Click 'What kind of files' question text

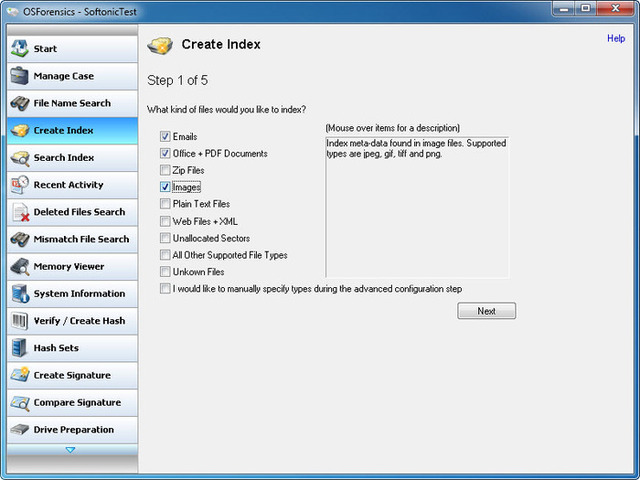(x=227, y=110)
